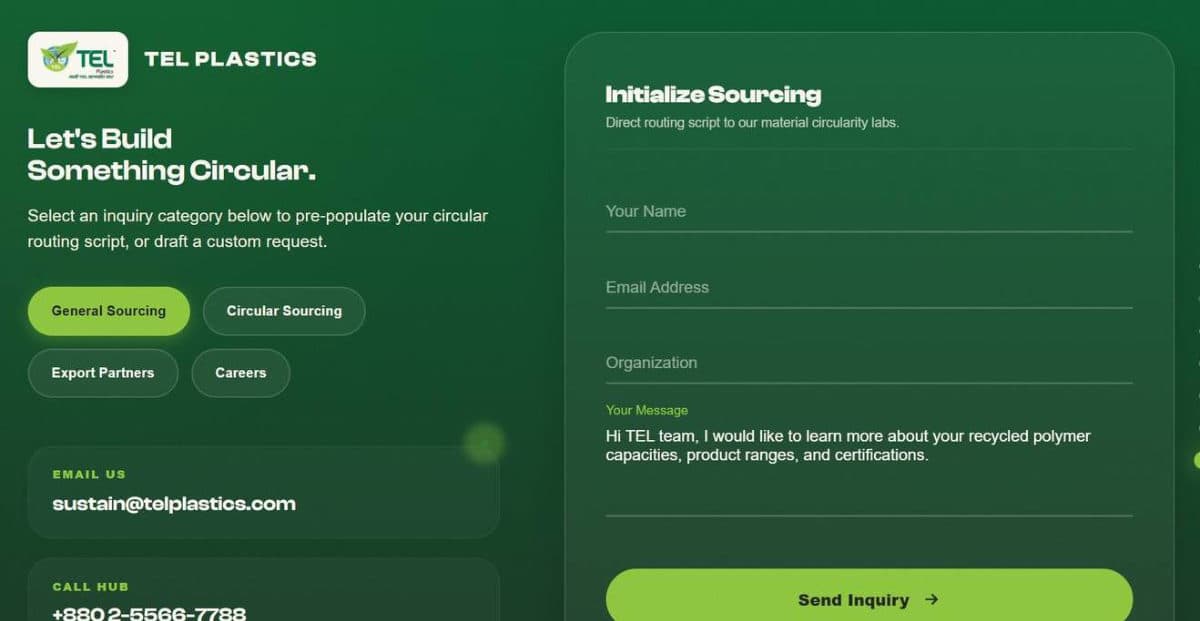Click the arrow icon in Send Inquiry
1200x621 pixels.
pyautogui.click(x=932, y=600)
